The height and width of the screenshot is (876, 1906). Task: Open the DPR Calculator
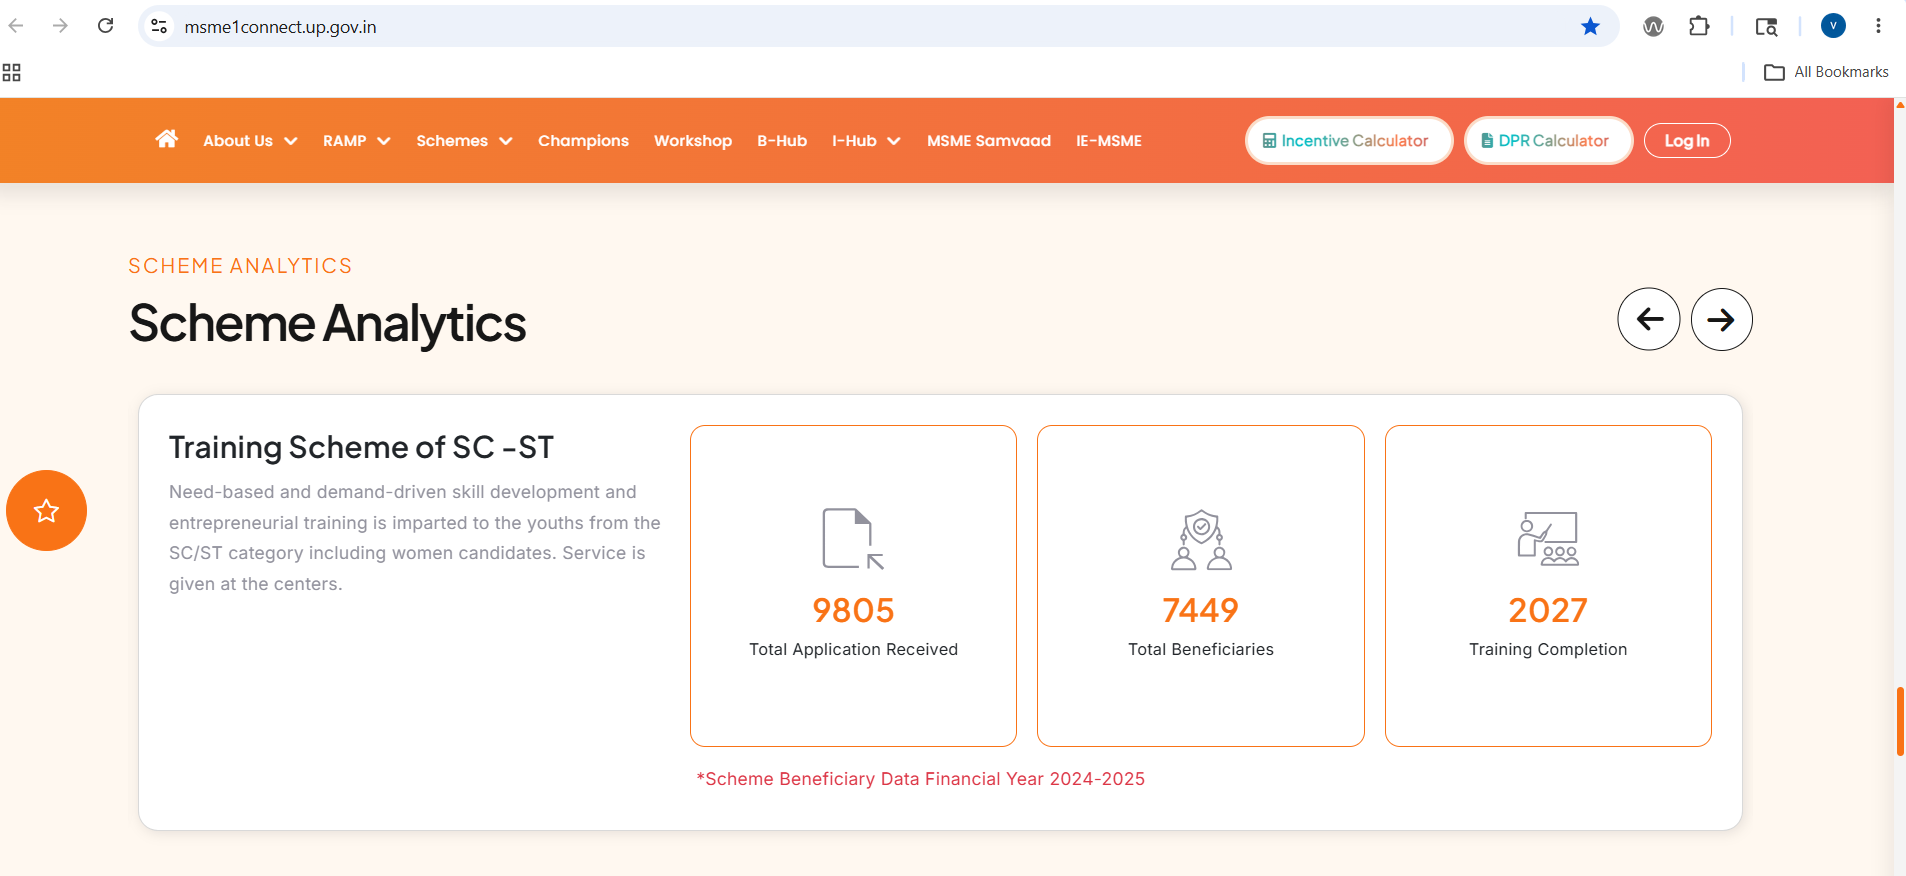(1548, 141)
